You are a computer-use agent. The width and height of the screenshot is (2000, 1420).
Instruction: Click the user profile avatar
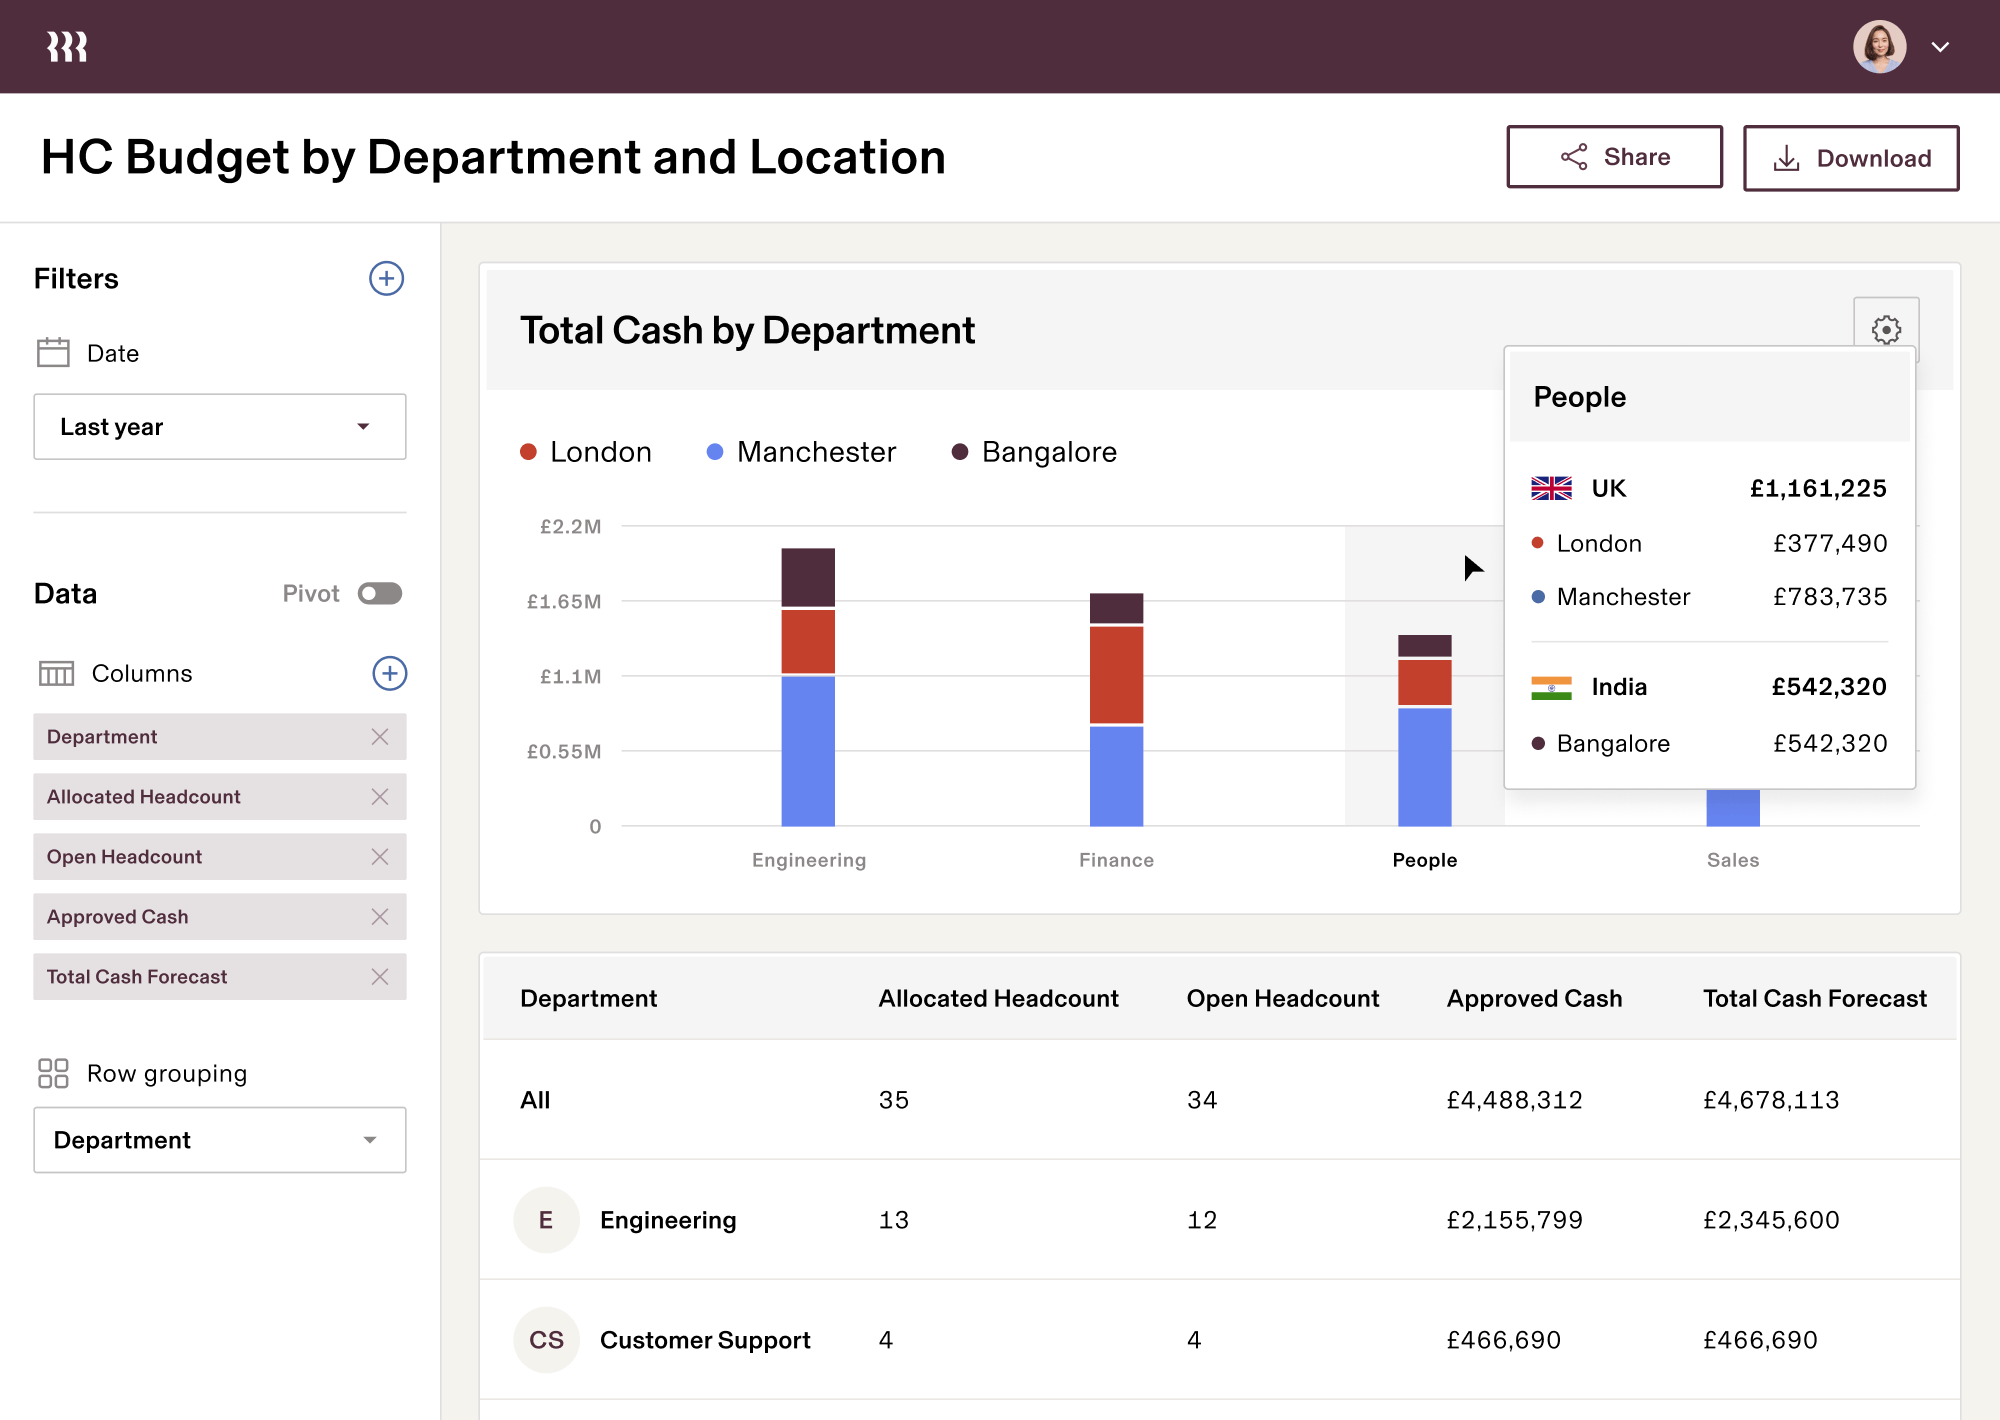coord(1880,46)
